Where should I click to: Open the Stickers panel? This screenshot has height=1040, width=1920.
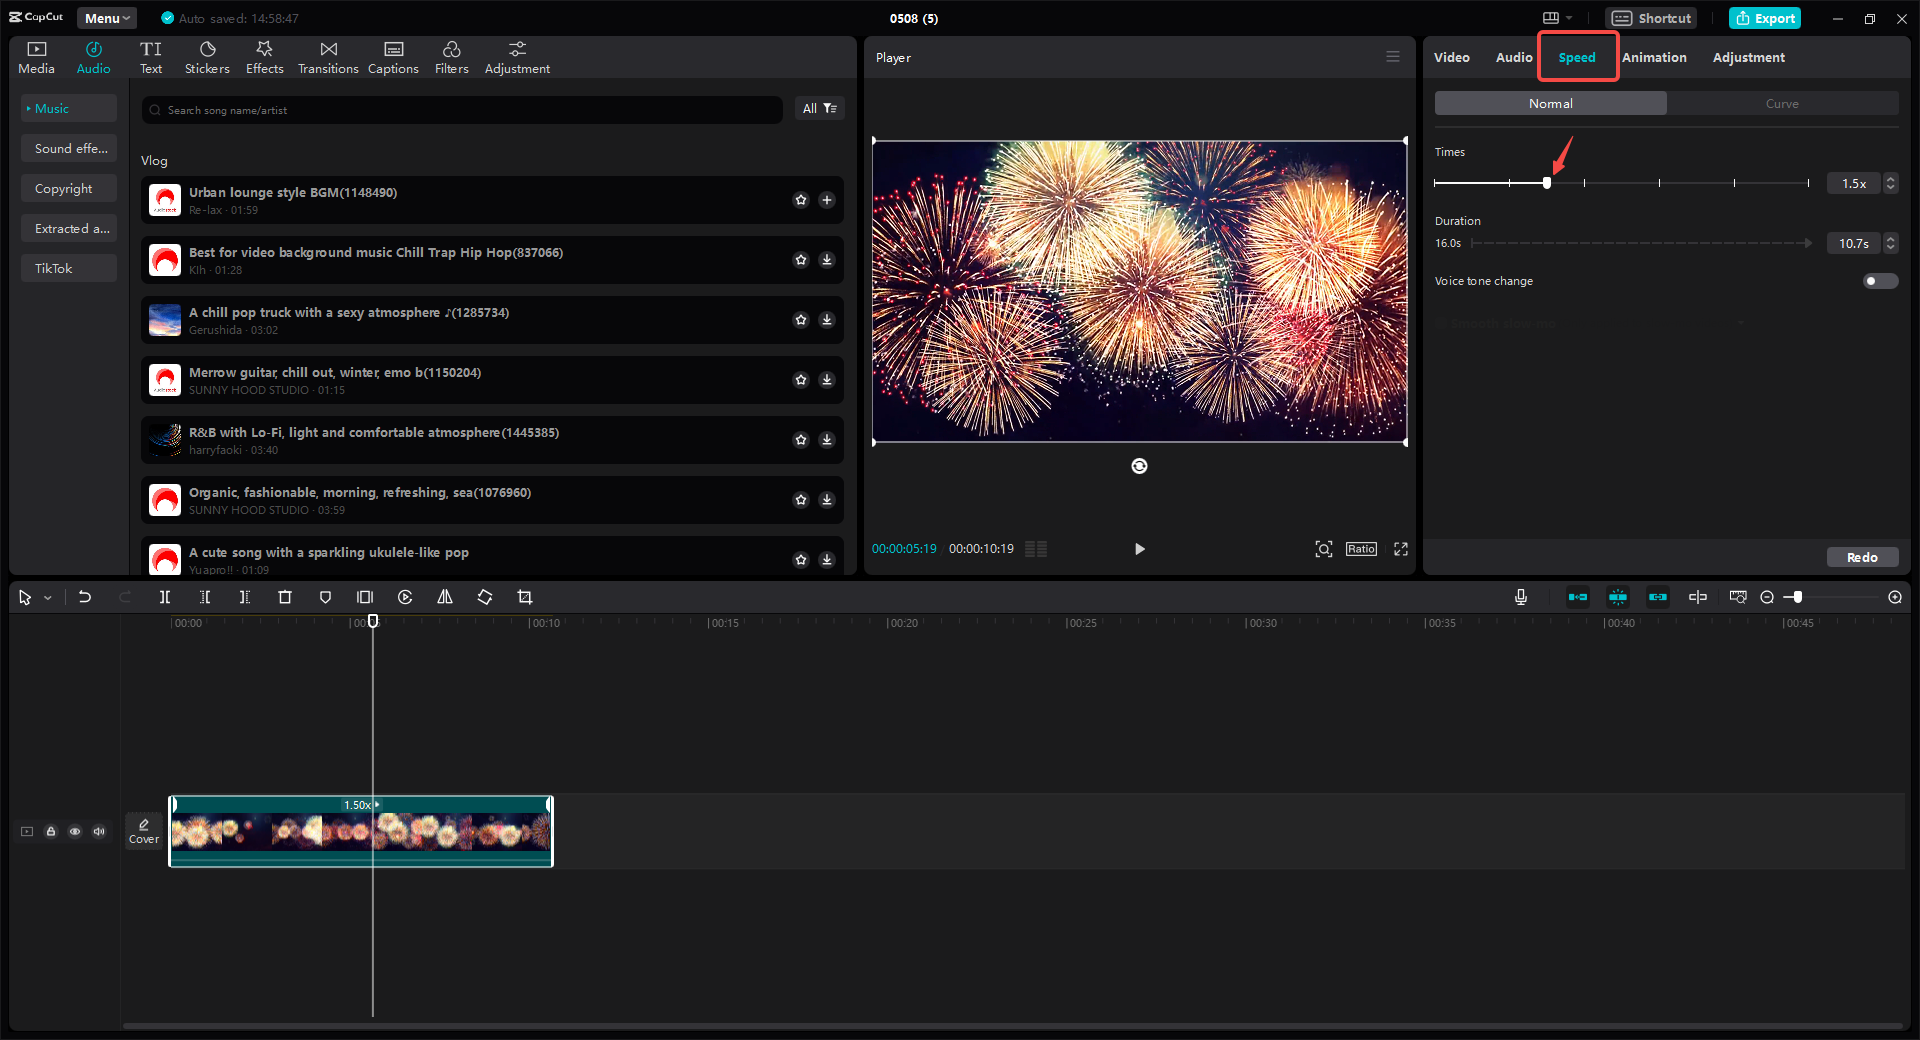[207, 57]
